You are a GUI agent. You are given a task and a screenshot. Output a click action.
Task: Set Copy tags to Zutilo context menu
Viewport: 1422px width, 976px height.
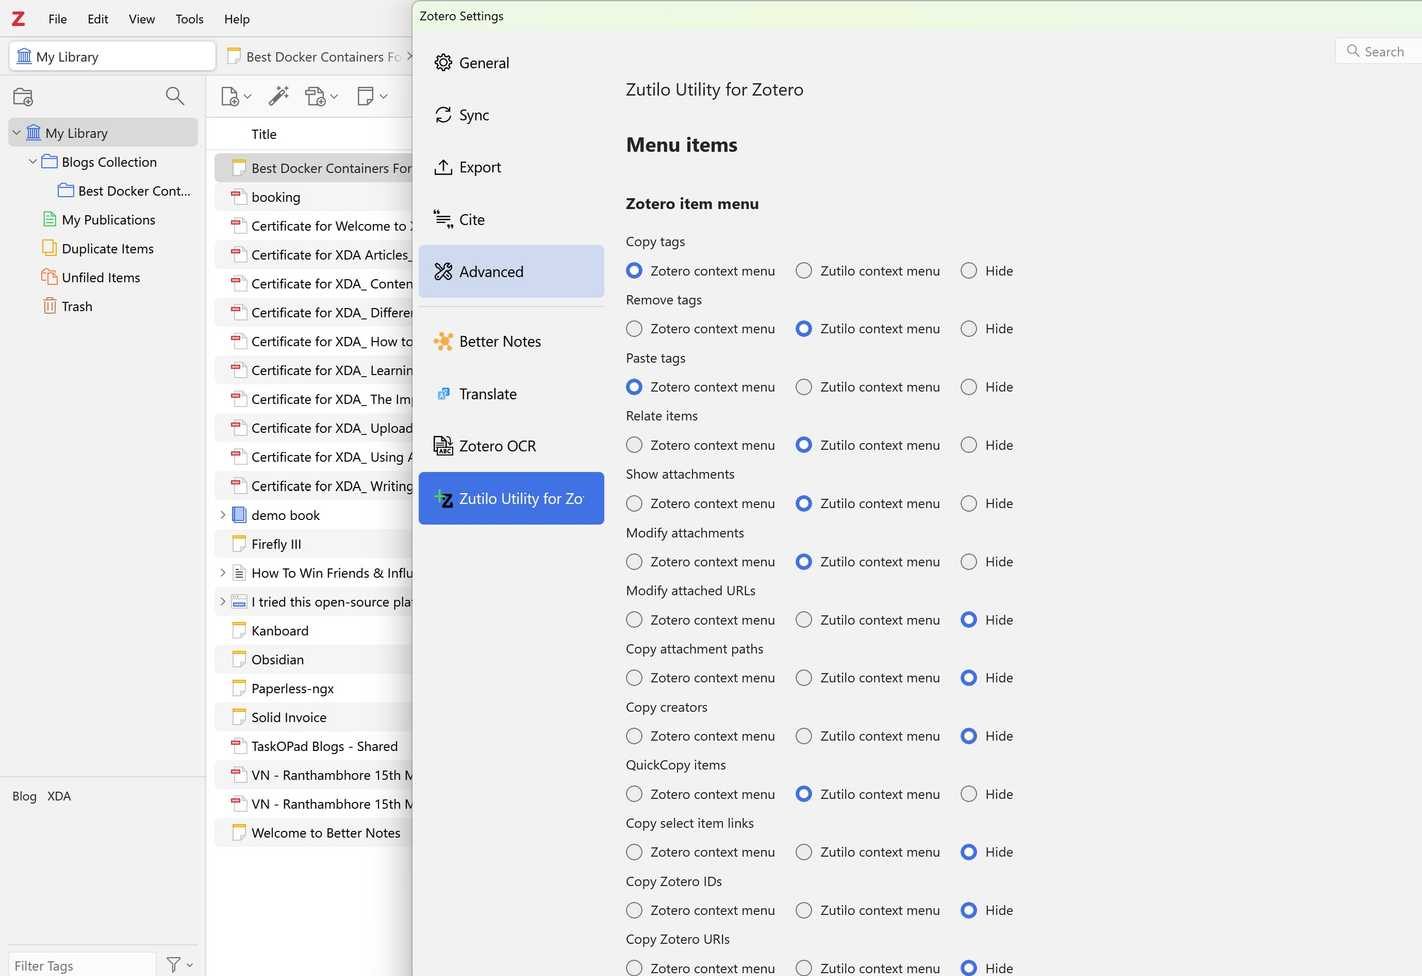[x=804, y=270]
